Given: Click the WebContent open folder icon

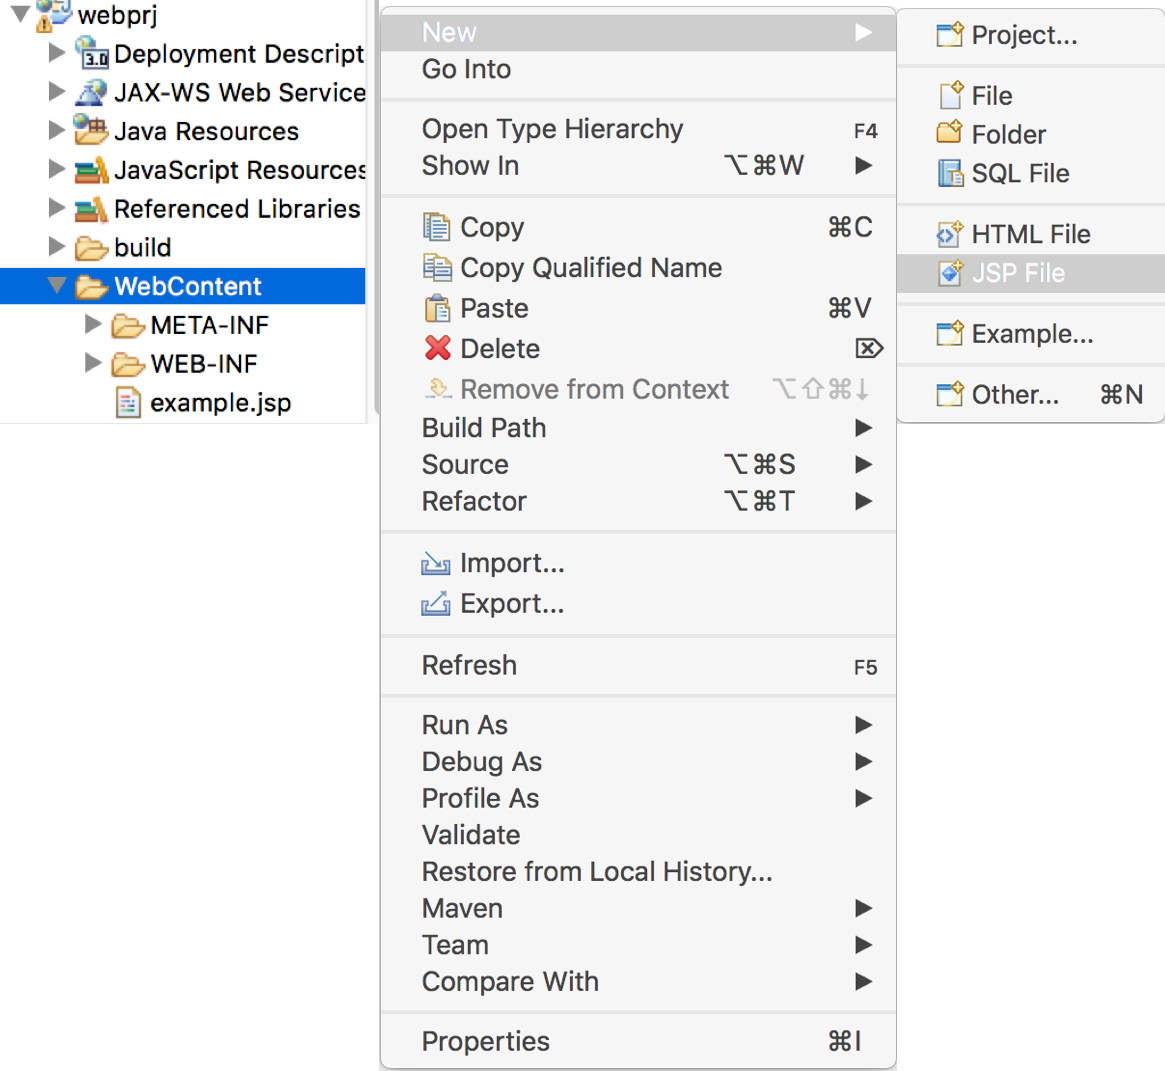Looking at the screenshot, I should [92, 286].
